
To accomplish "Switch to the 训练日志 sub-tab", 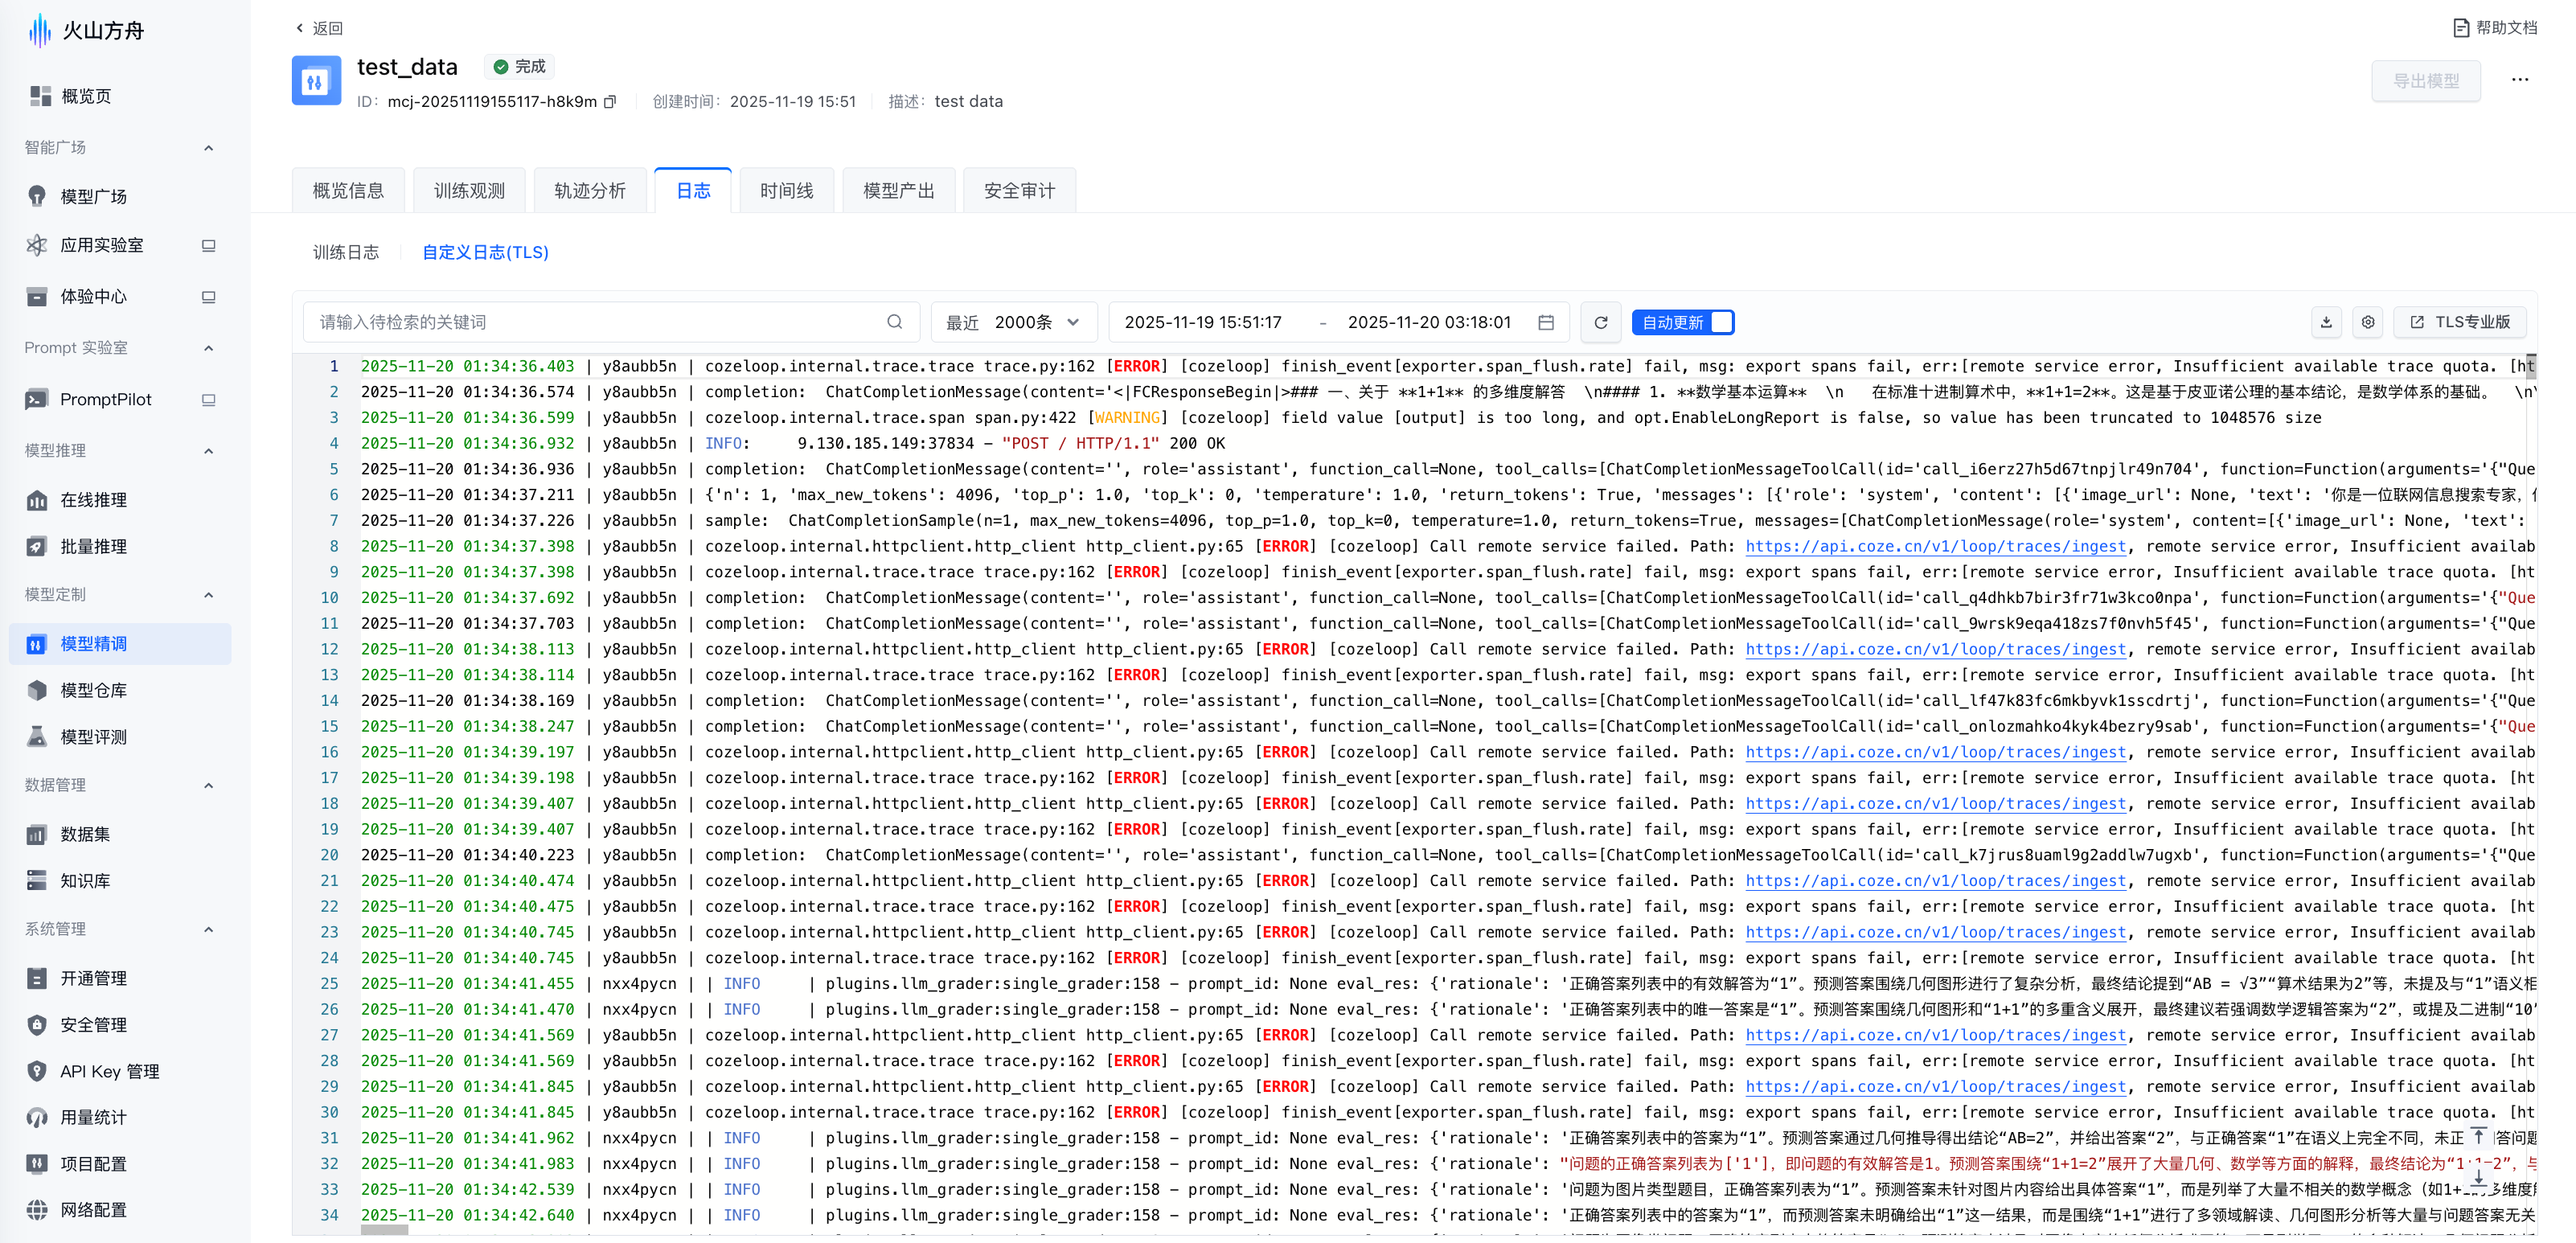I will [346, 253].
